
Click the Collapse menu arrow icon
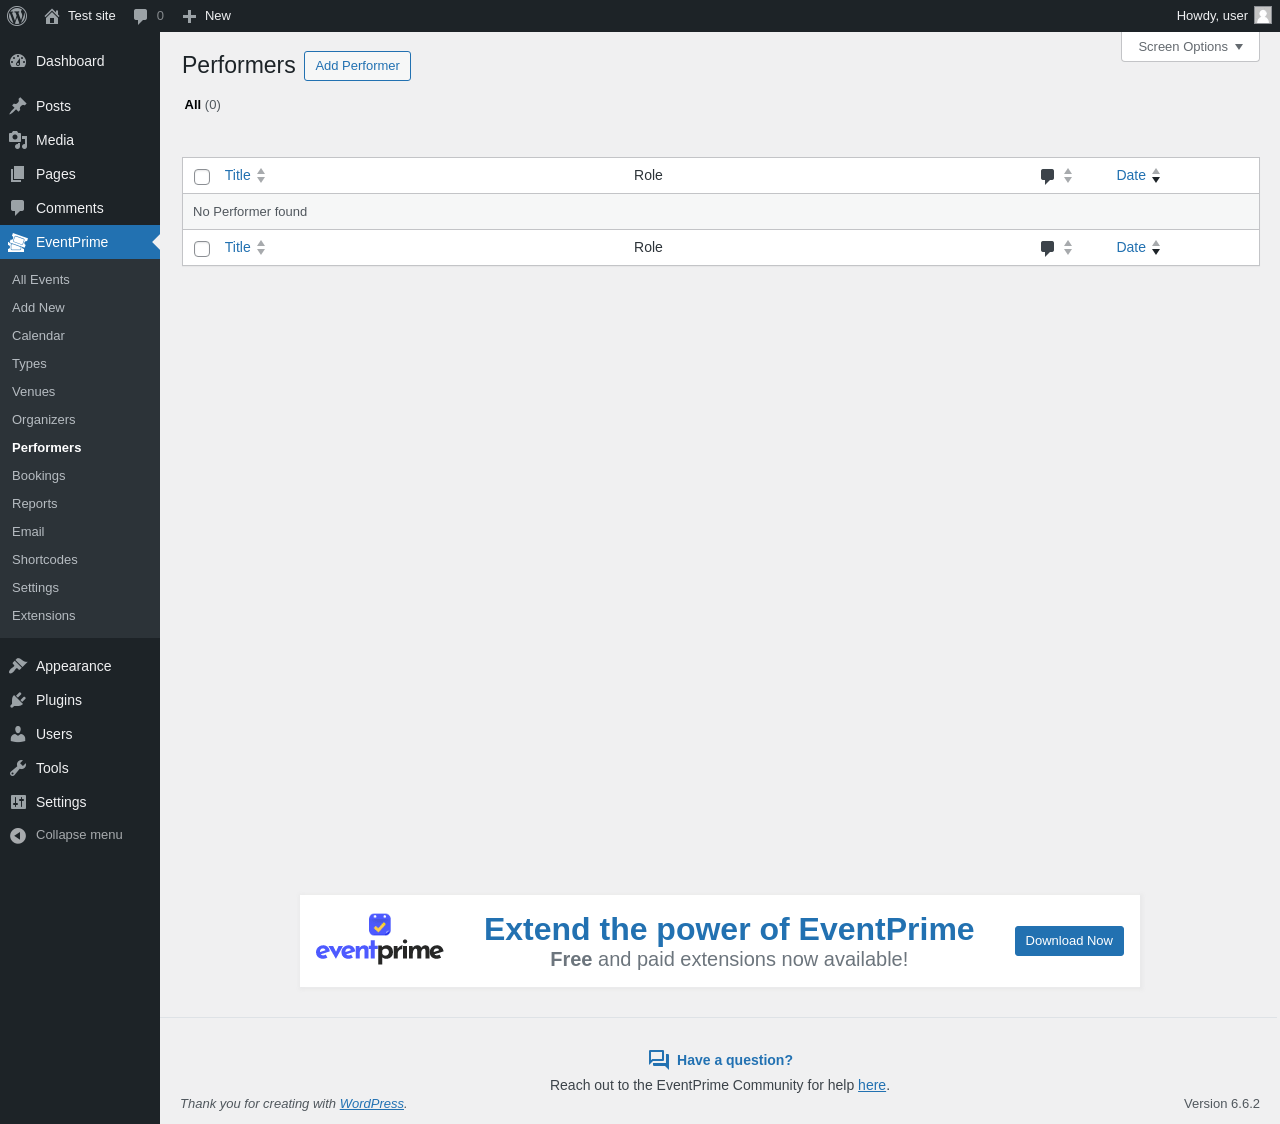tap(18, 835)
